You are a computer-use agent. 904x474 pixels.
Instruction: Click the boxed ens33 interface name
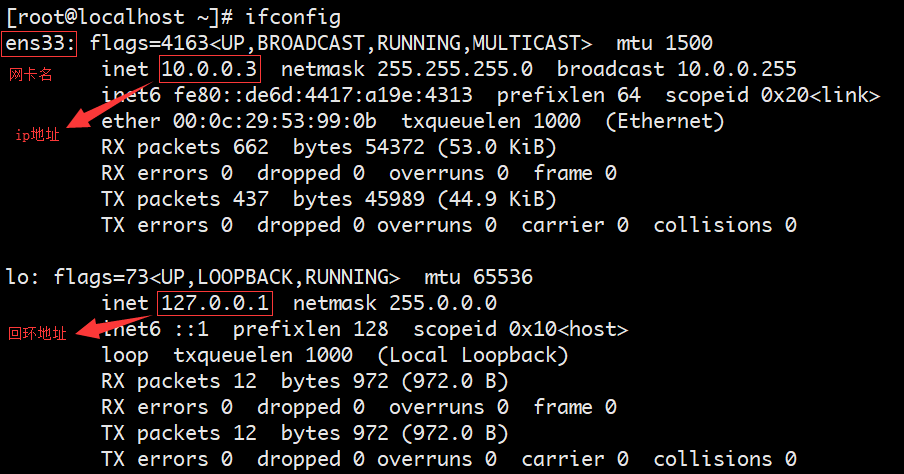click(39, 44)
